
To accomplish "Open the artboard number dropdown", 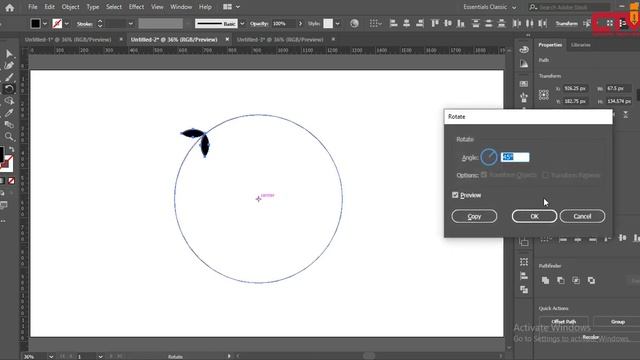I will coord(100,356).
